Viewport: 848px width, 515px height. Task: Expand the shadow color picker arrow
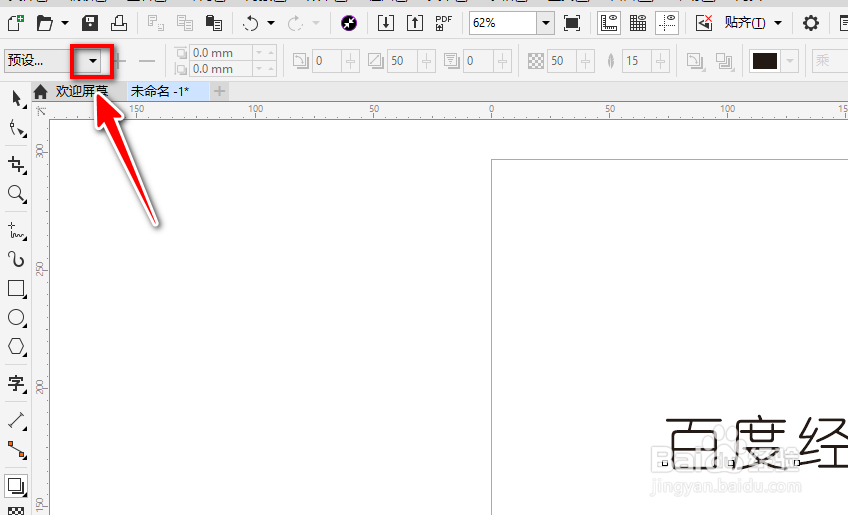point(790,61)
